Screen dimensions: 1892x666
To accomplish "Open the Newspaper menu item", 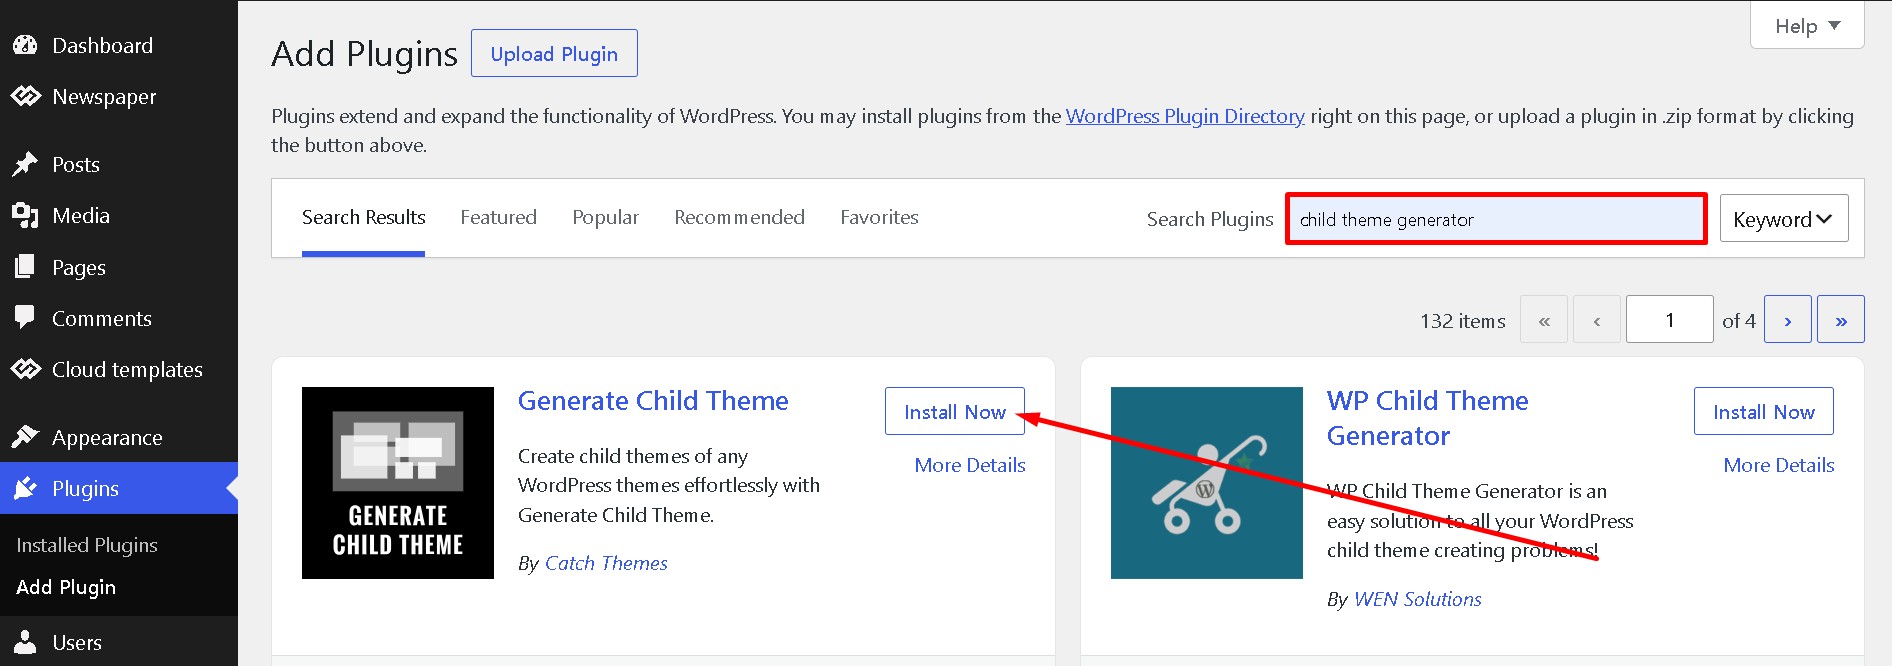I will tap(104, 97).
